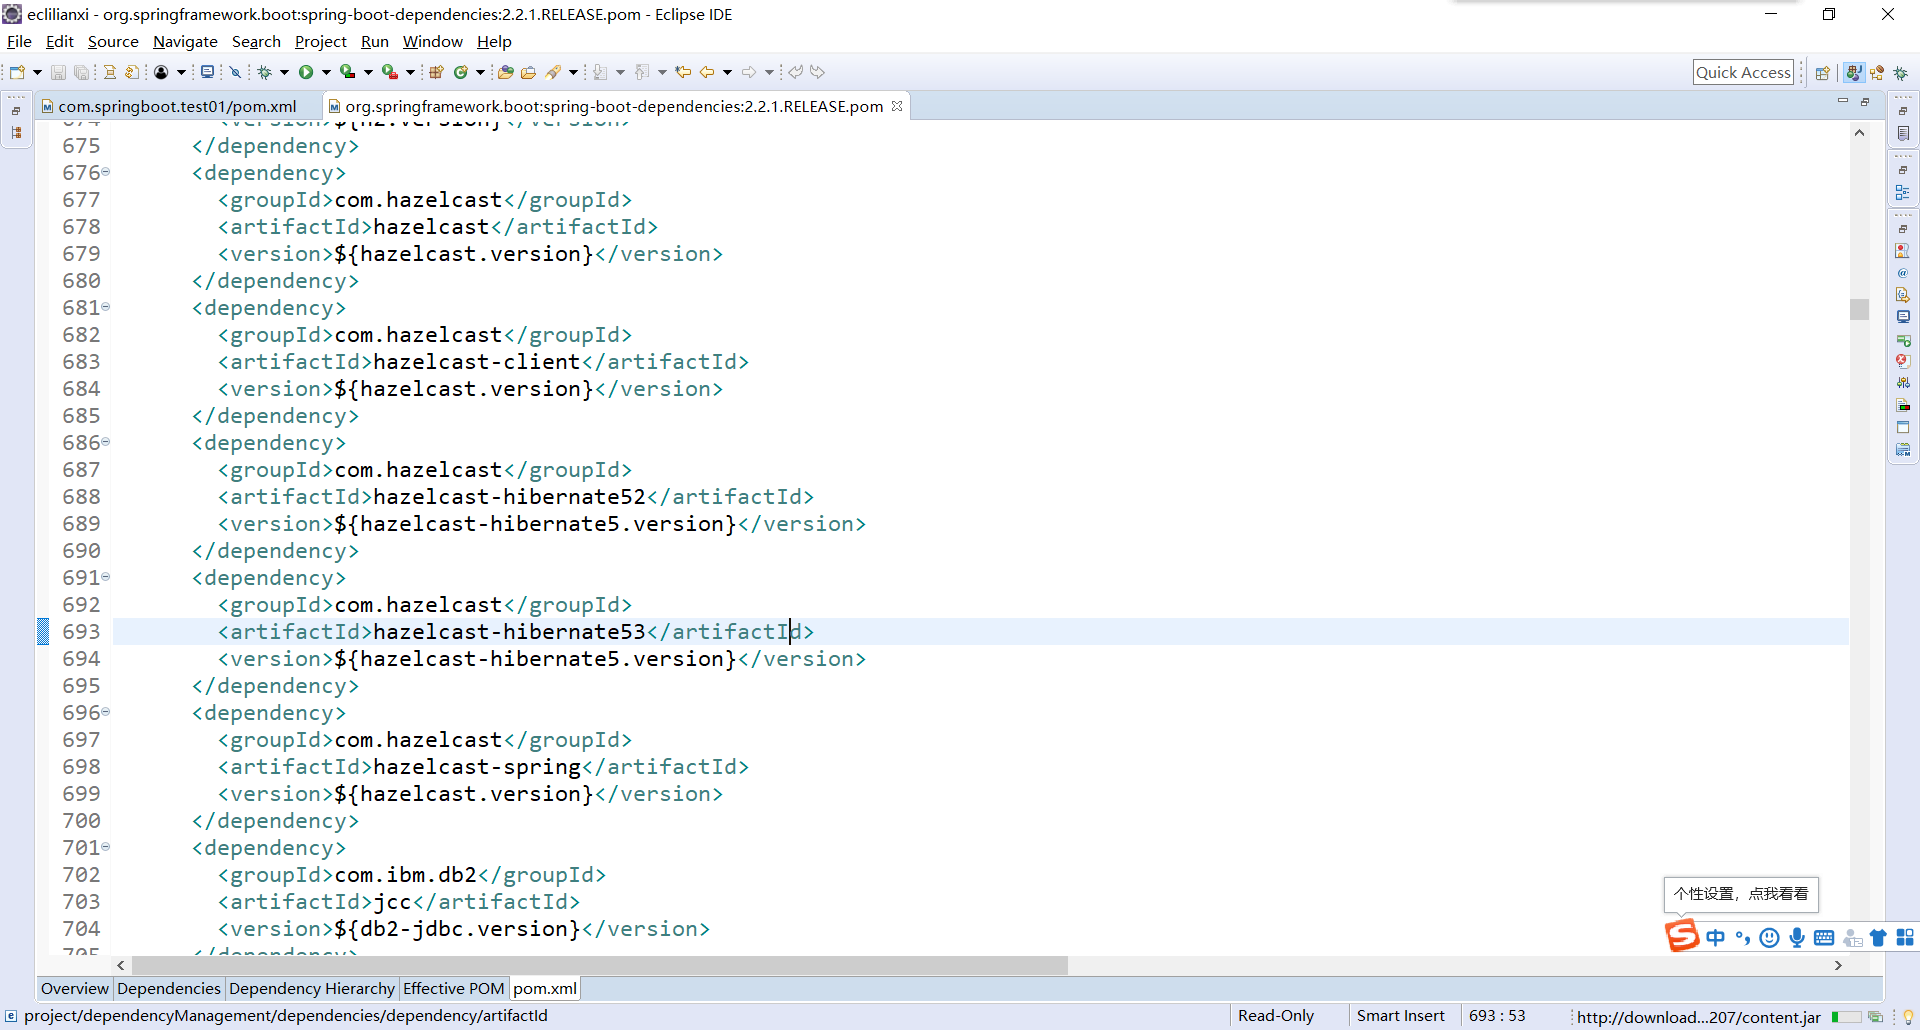
Task: Open the Task List view icon
Action: click(x=1903, y=133)
